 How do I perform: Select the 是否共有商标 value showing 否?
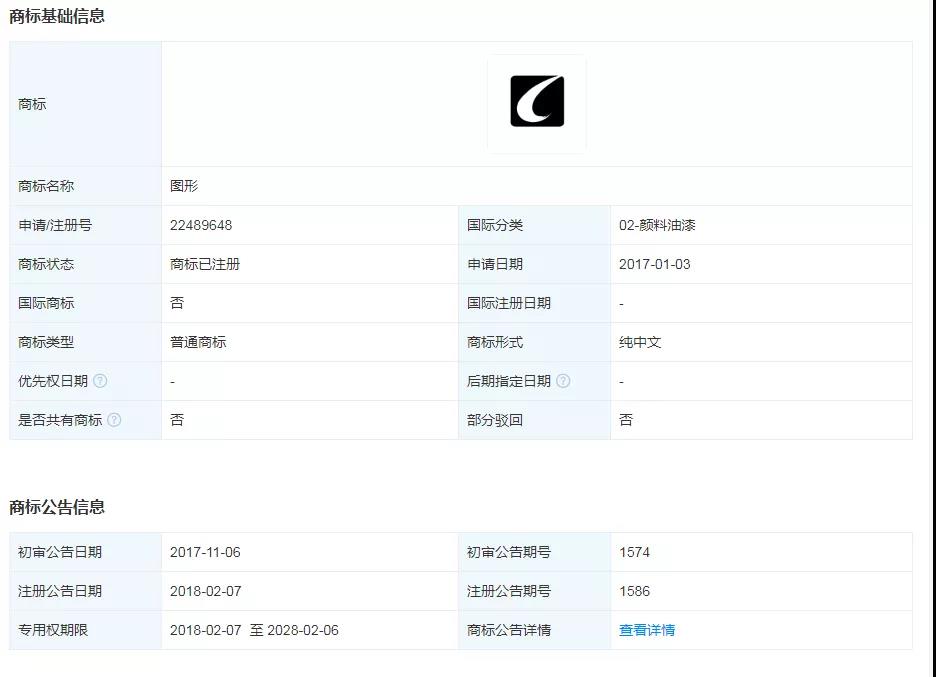click(176, 420)
